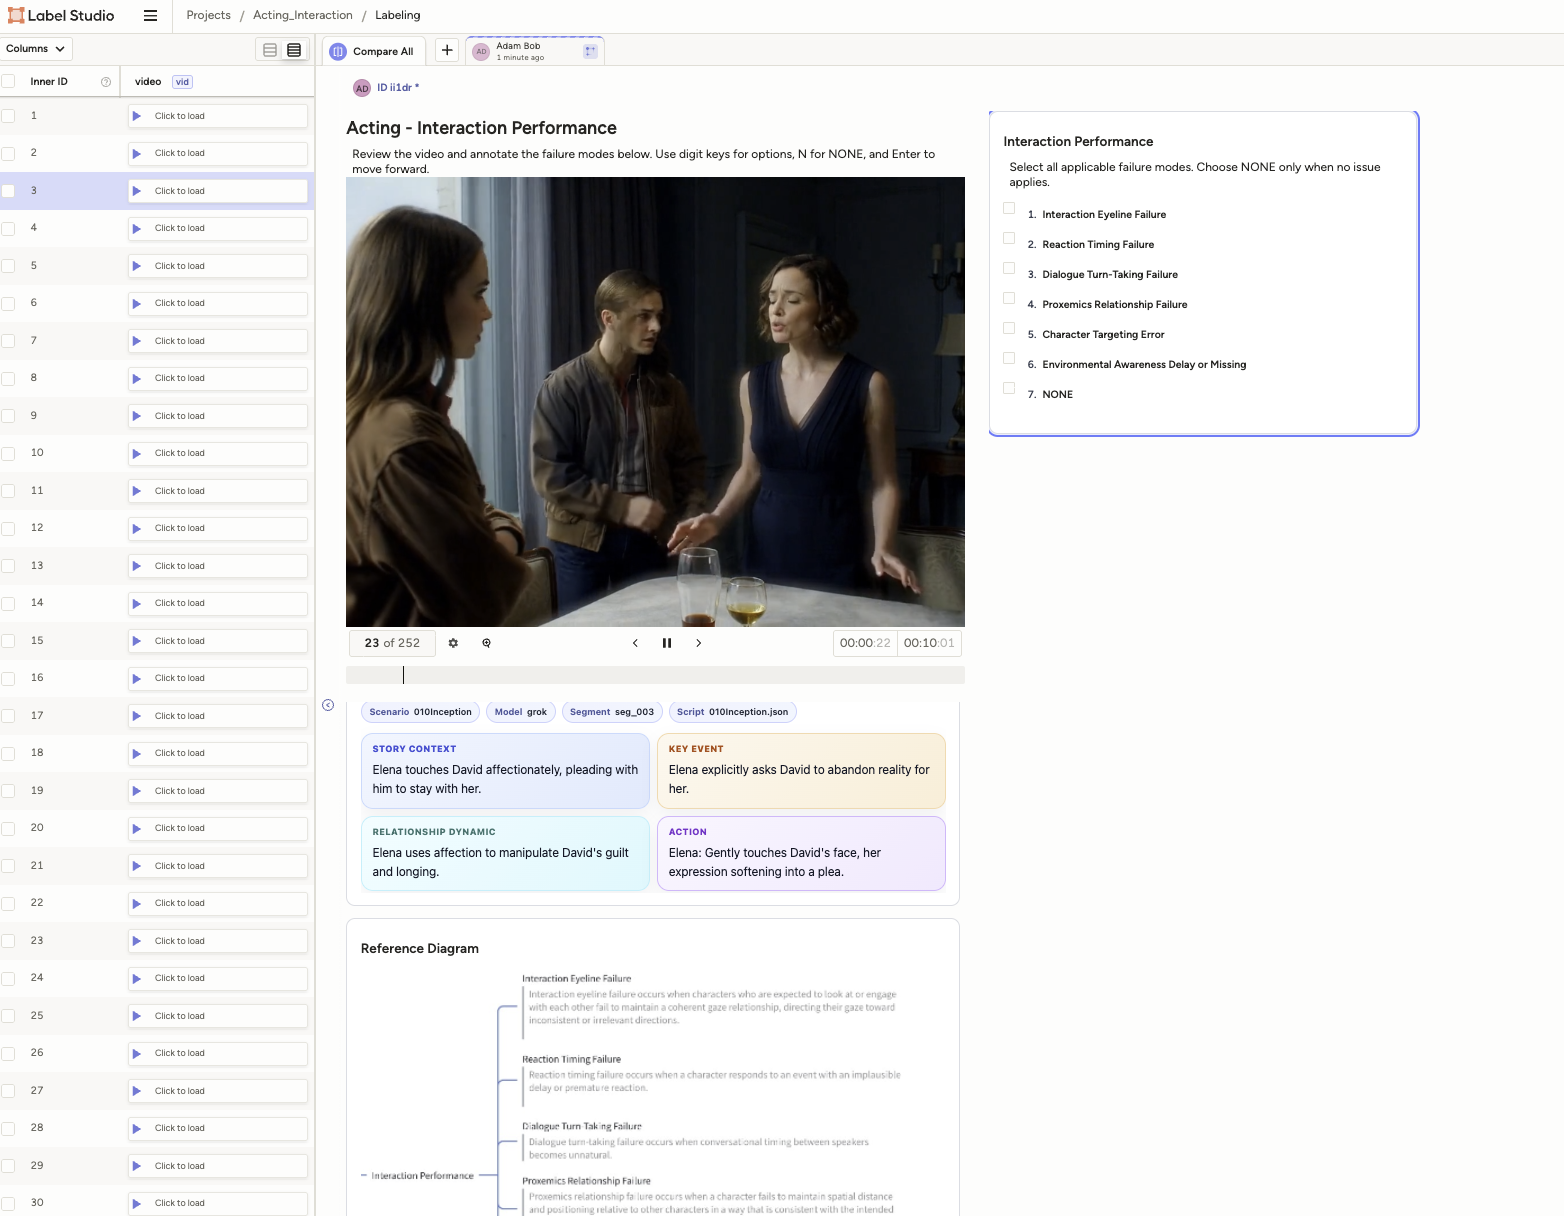1564x1216 pixels.
Task: Pause the video playback
Action: 667,643
